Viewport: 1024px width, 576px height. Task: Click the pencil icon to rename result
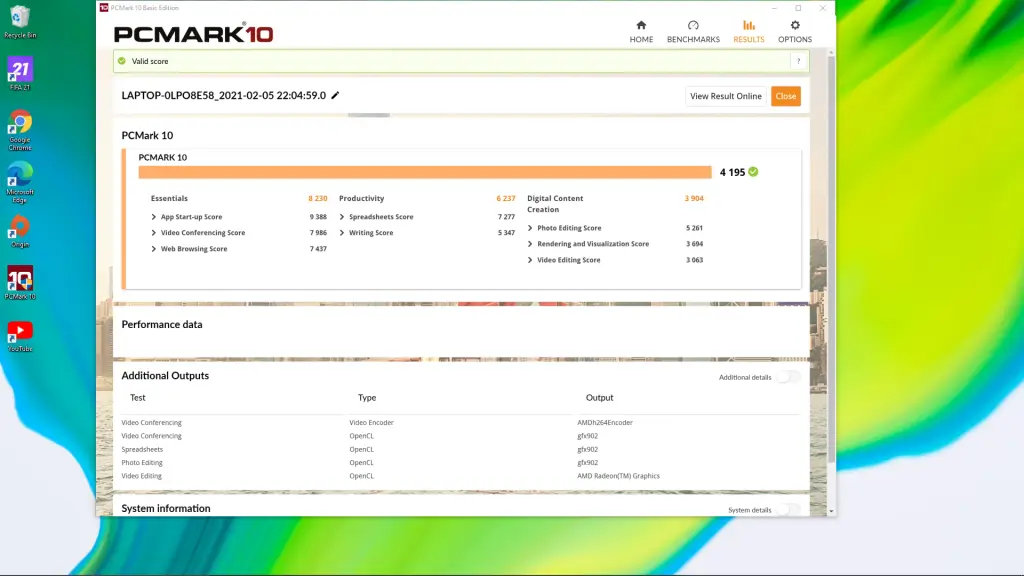tap(335, 95)
